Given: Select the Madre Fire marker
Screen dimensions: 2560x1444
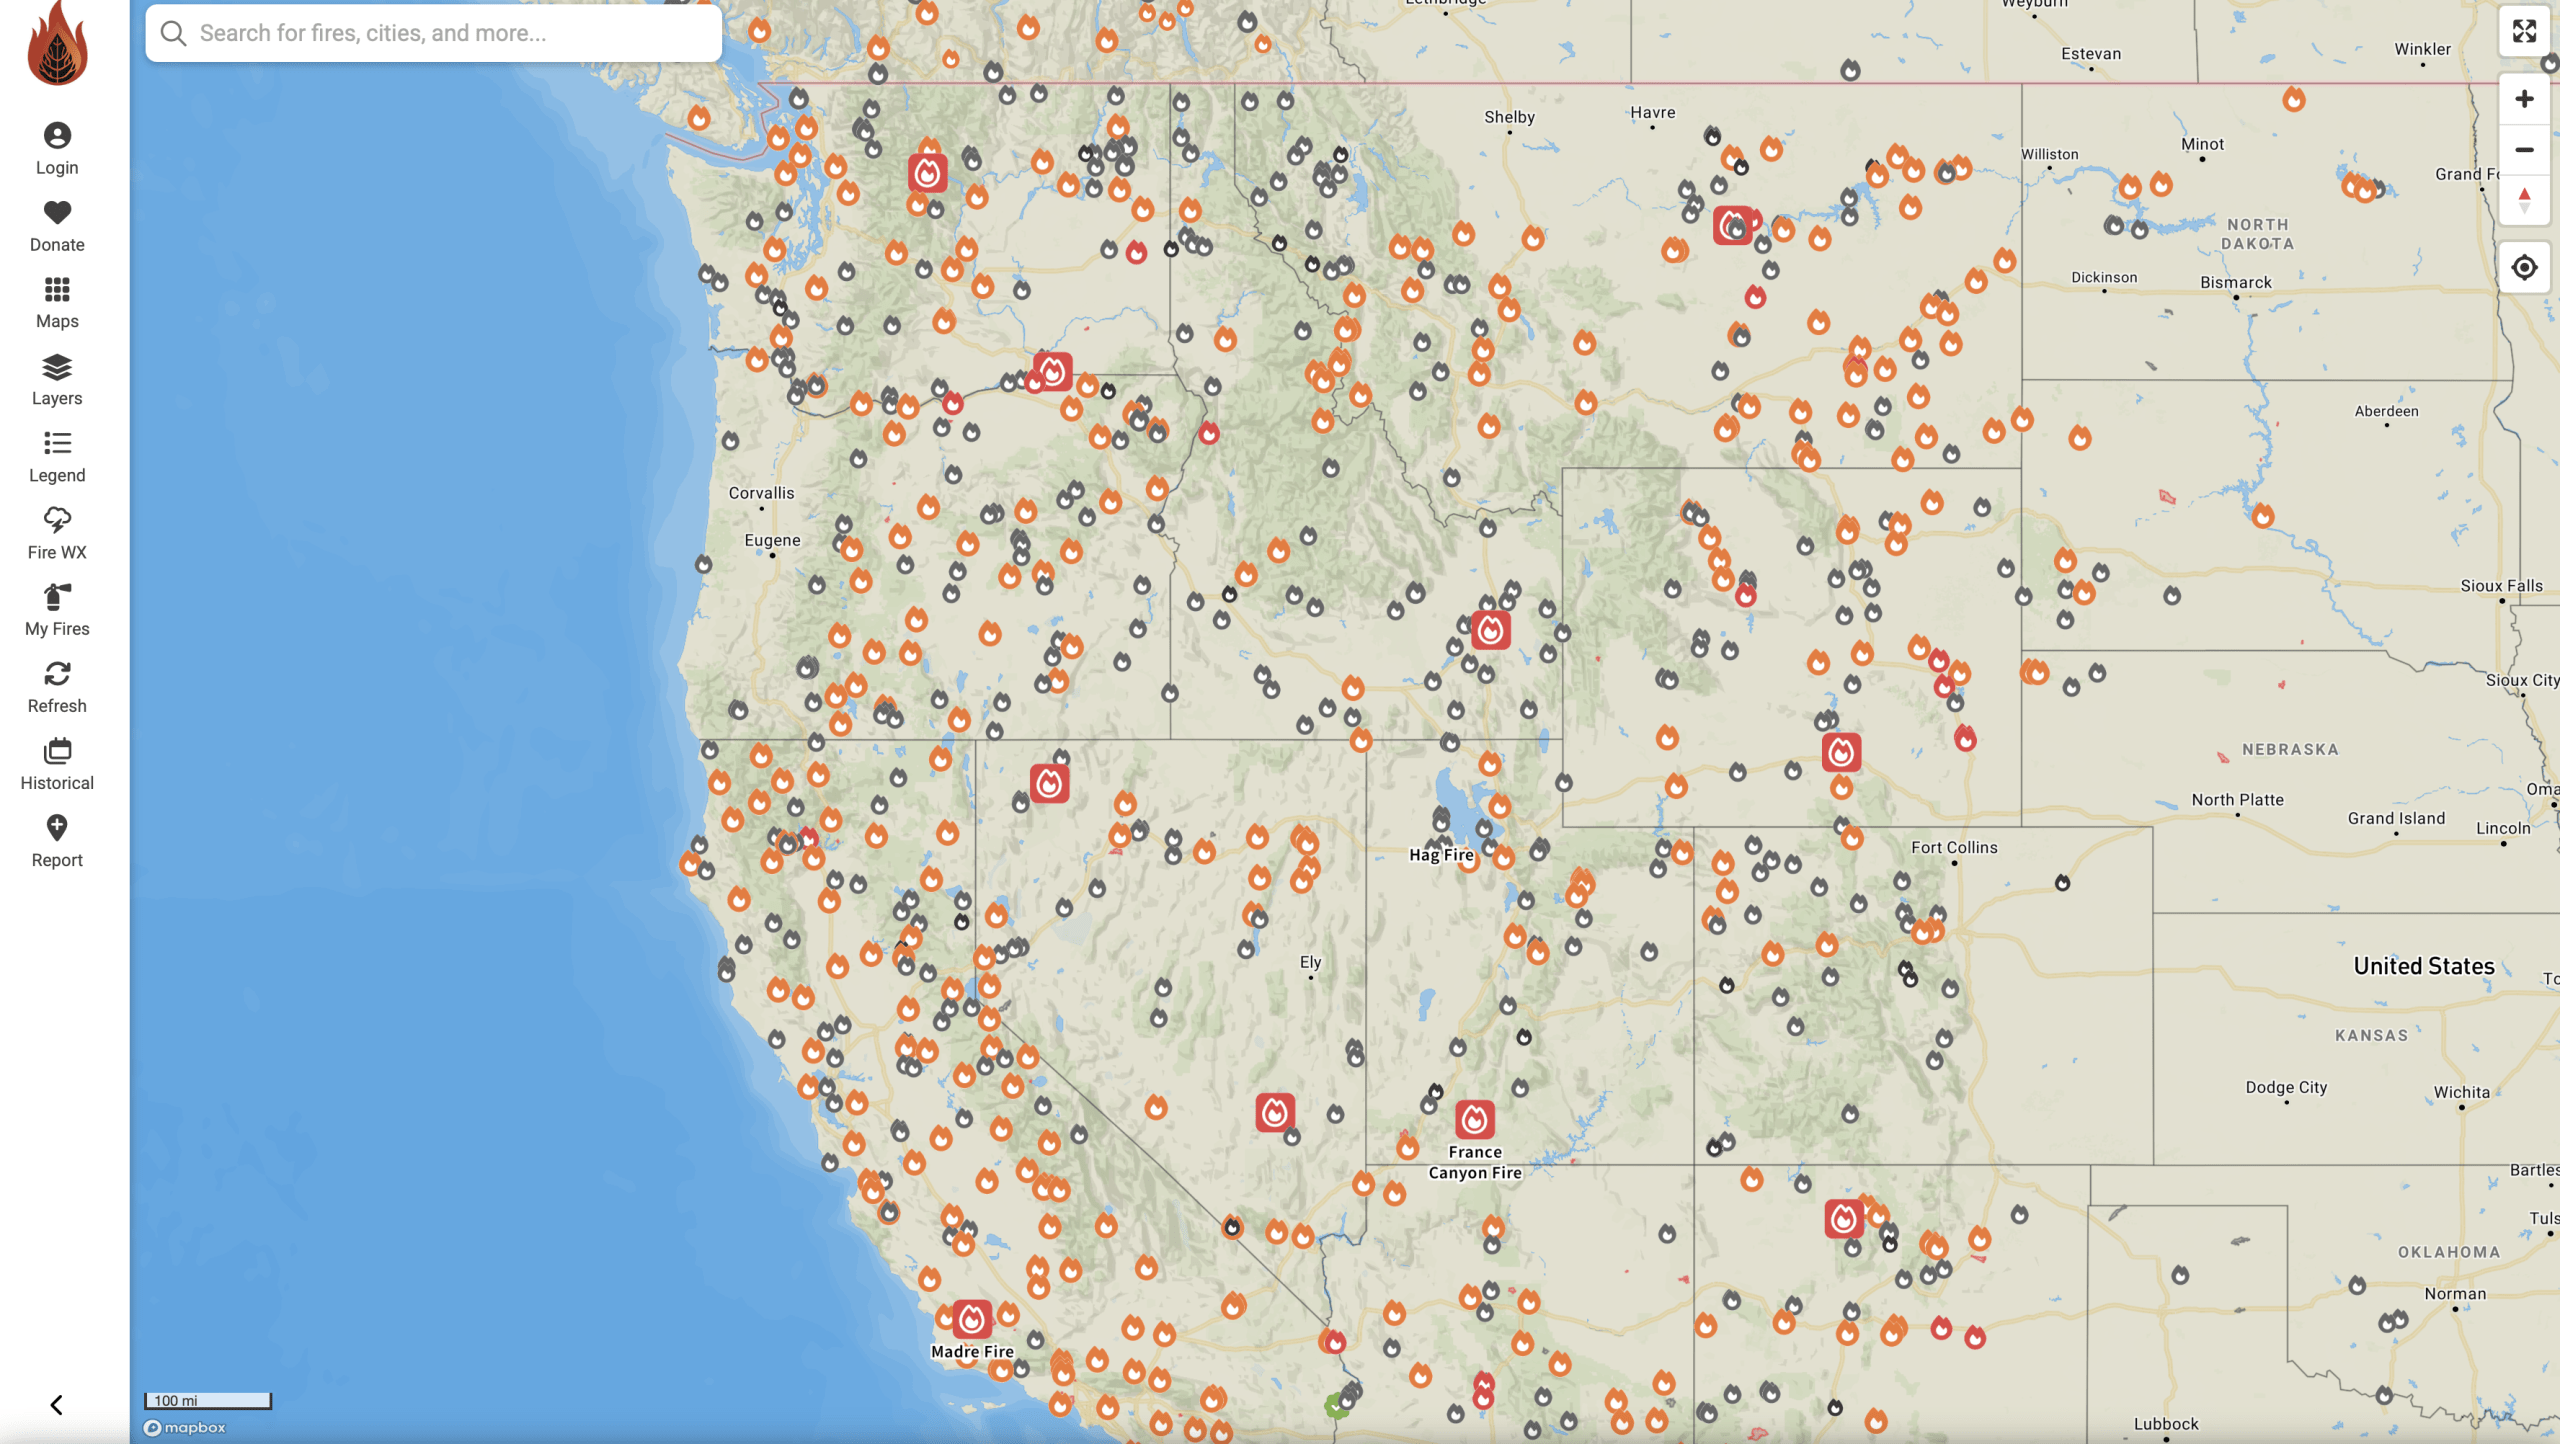Looking at the screenshot, I should pos(971,1320).
